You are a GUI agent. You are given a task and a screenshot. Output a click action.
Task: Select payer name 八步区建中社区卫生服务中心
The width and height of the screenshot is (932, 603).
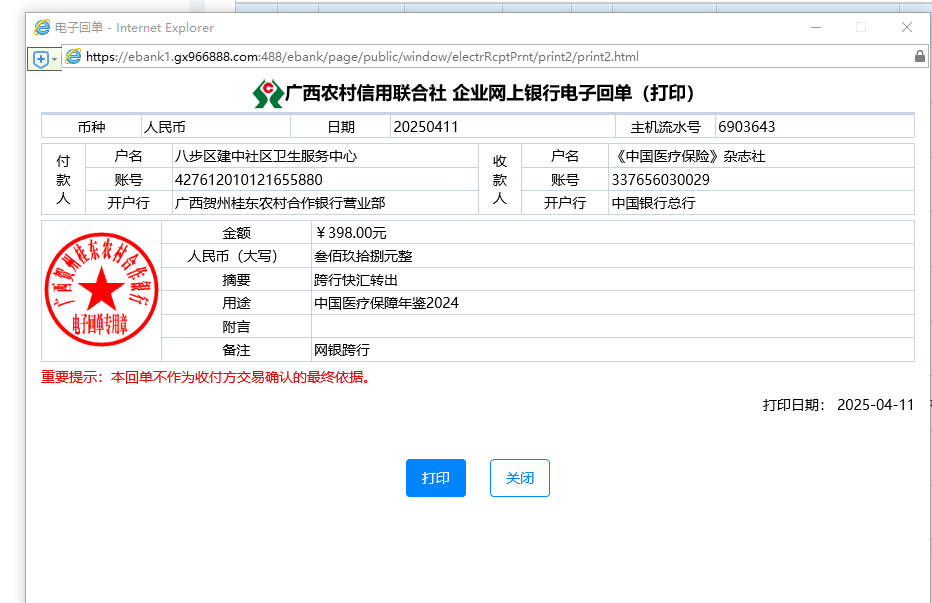266,156
